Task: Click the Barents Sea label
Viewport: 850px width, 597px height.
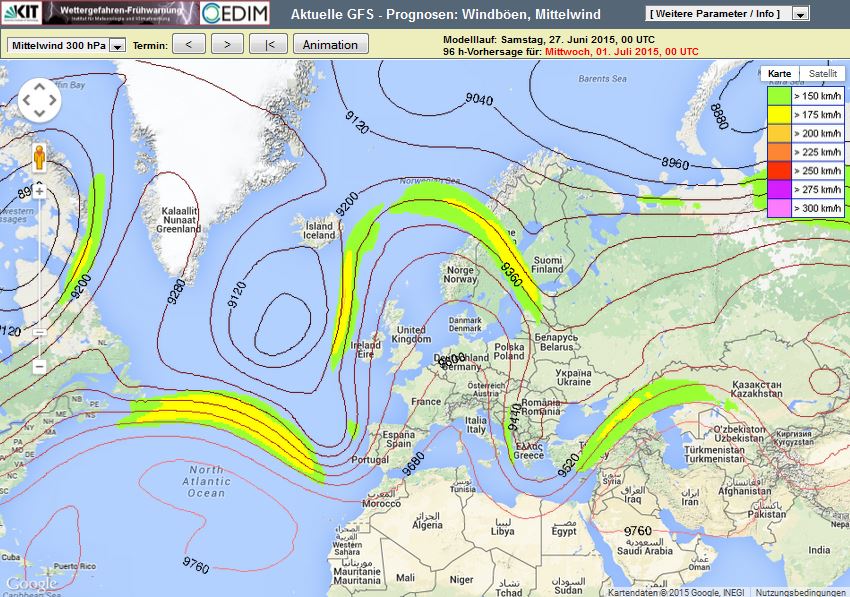Action: (602, 79)
